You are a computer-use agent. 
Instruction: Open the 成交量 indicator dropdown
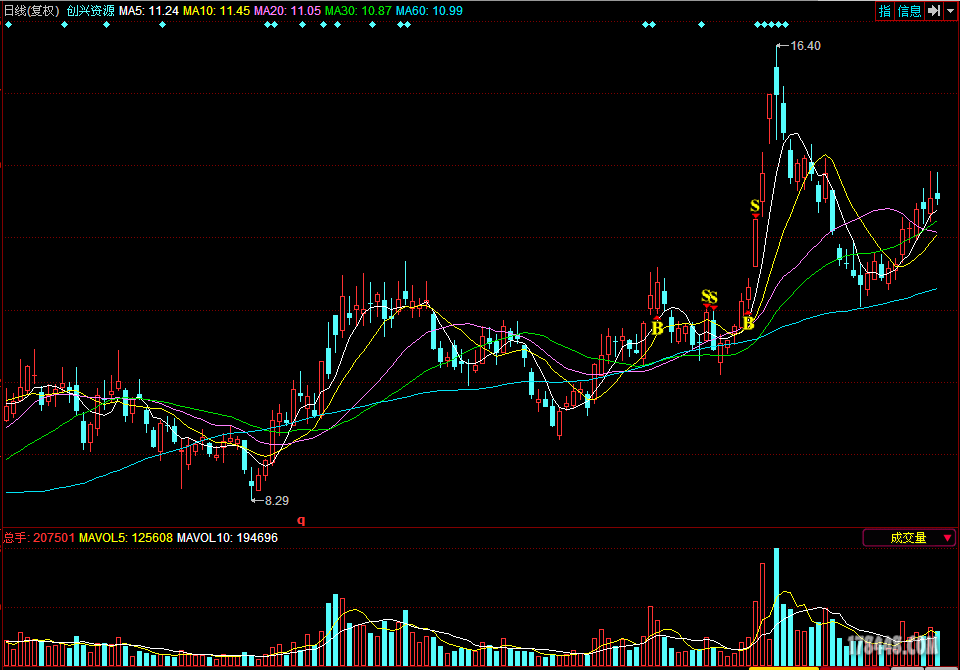point(909,538)
